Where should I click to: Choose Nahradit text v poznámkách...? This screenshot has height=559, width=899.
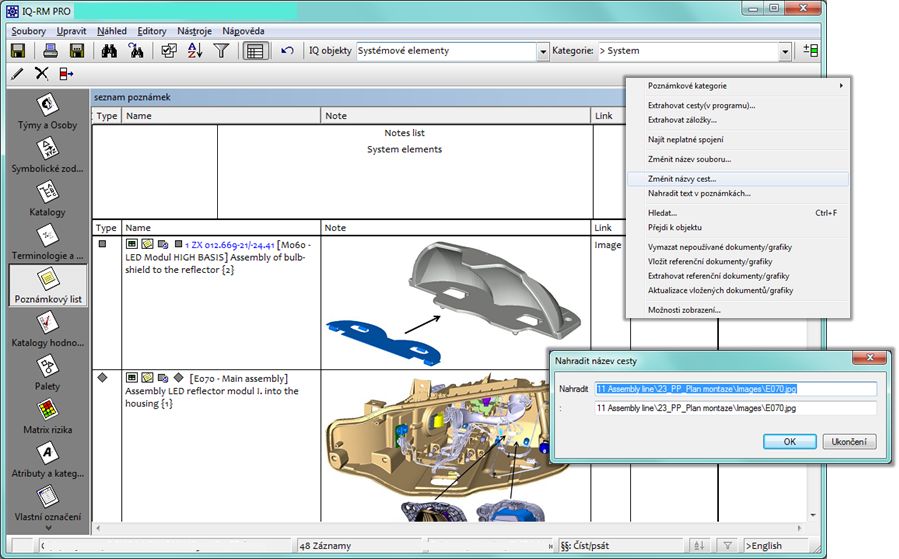737,193
